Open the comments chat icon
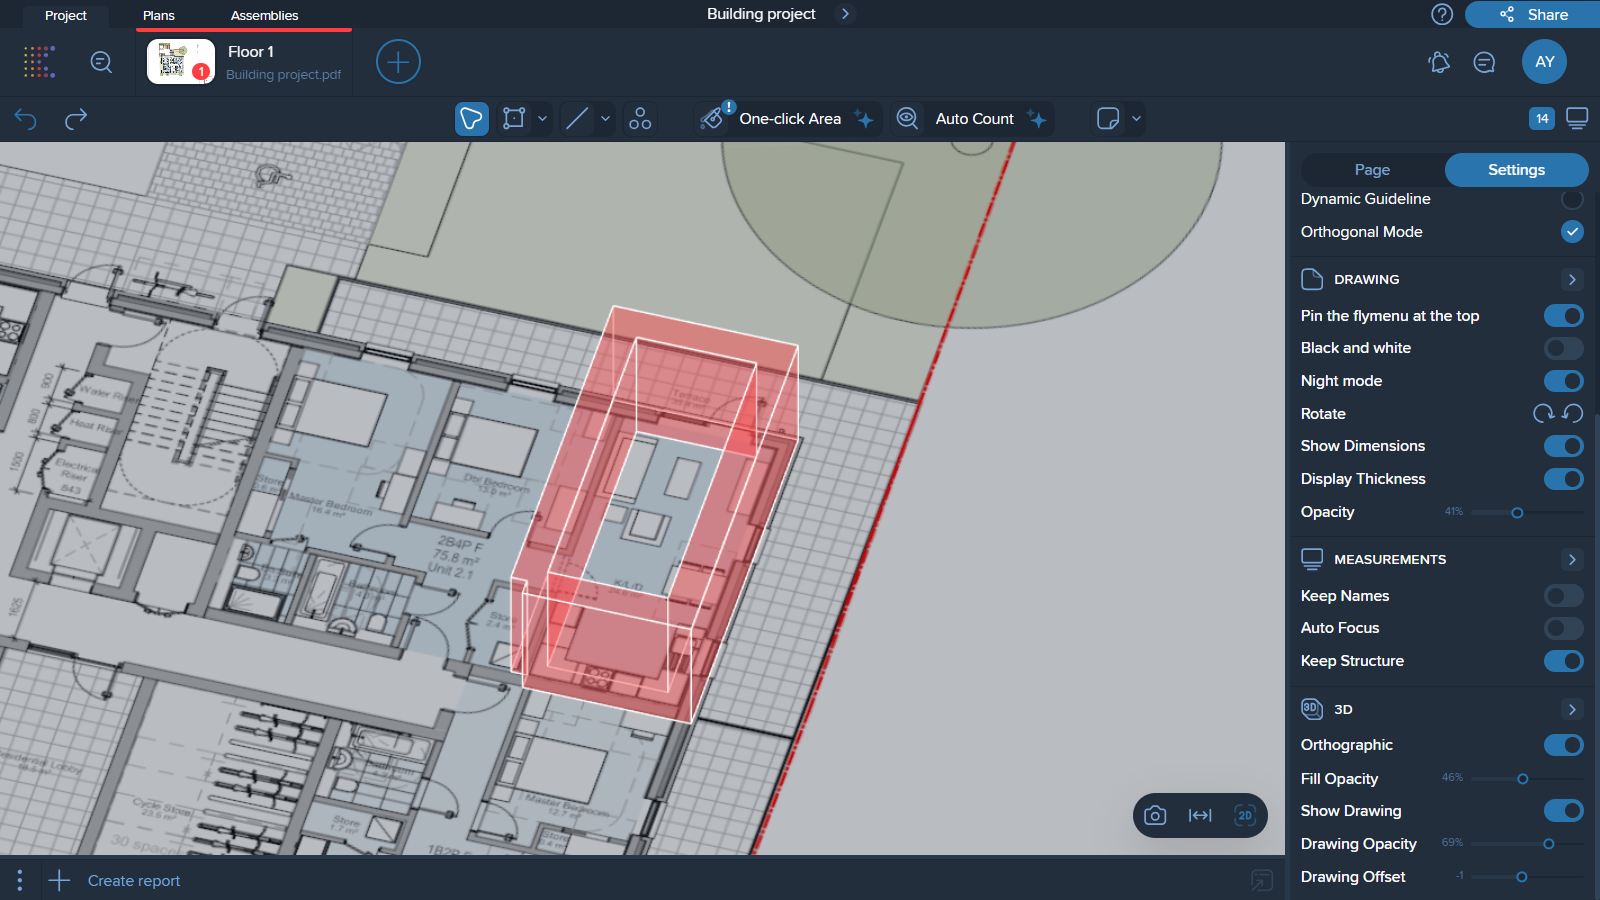Image resolution: width=1600 pixels, height=900 pixels. 1485,62
